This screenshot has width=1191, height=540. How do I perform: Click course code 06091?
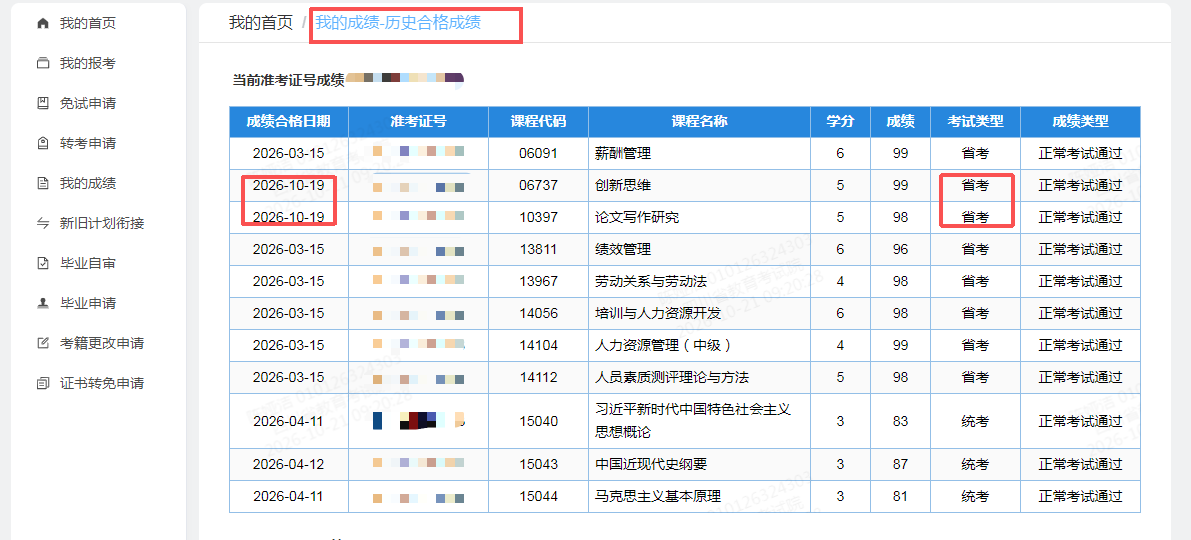coord(539,153)
